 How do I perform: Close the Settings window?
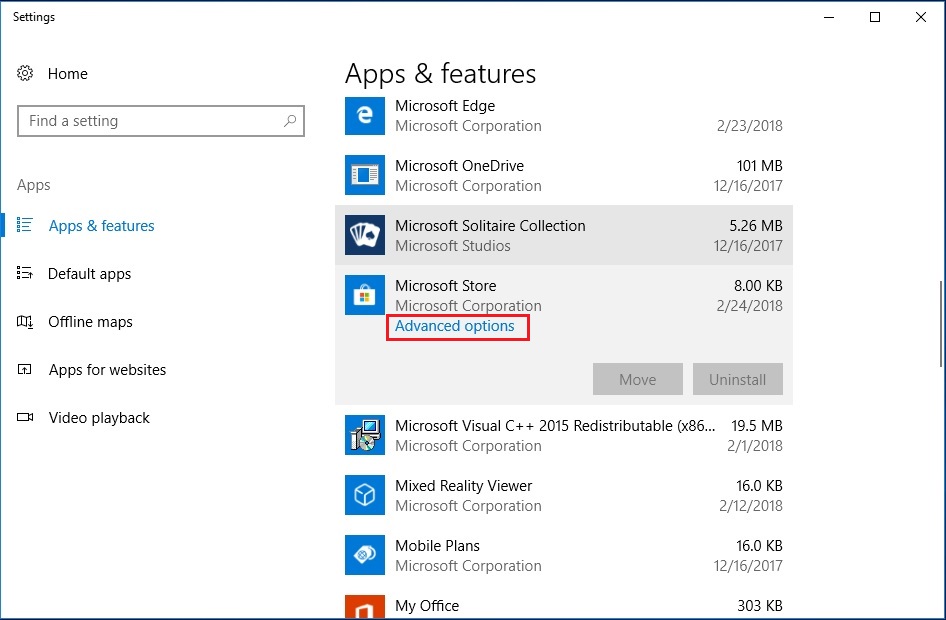point(921,17)
